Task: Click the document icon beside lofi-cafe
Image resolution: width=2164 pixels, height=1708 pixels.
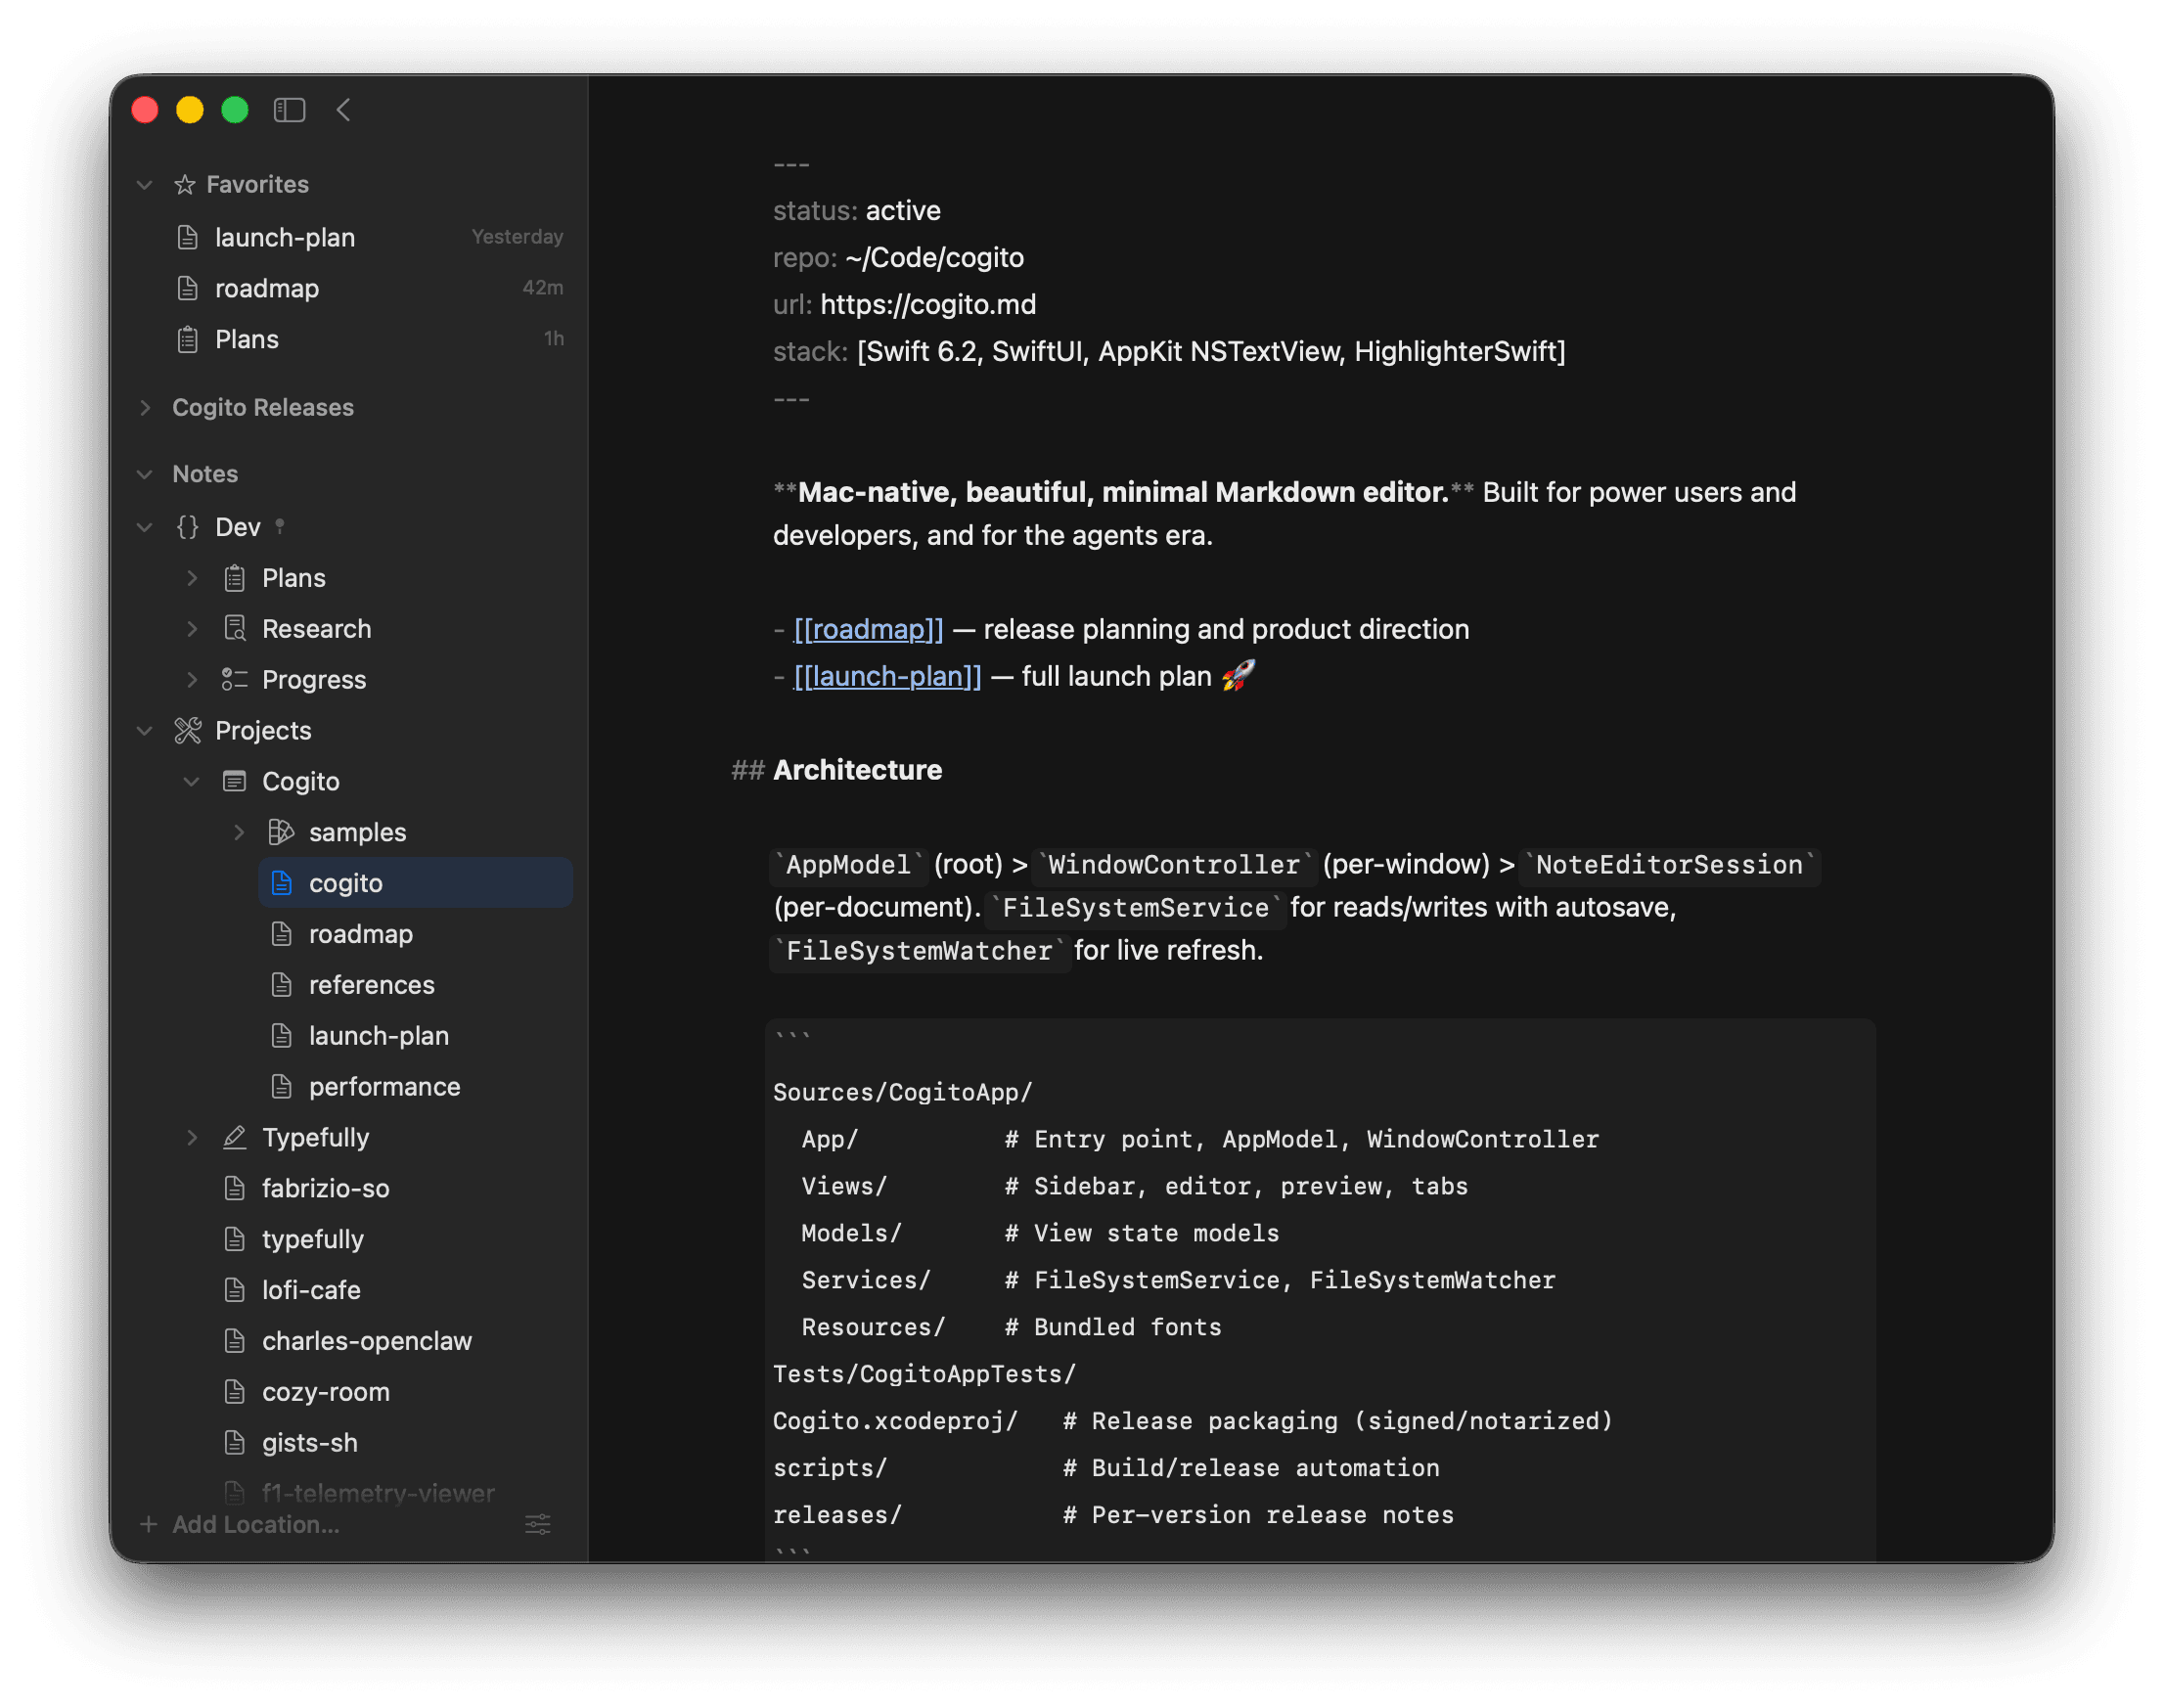Action: 235,1291
